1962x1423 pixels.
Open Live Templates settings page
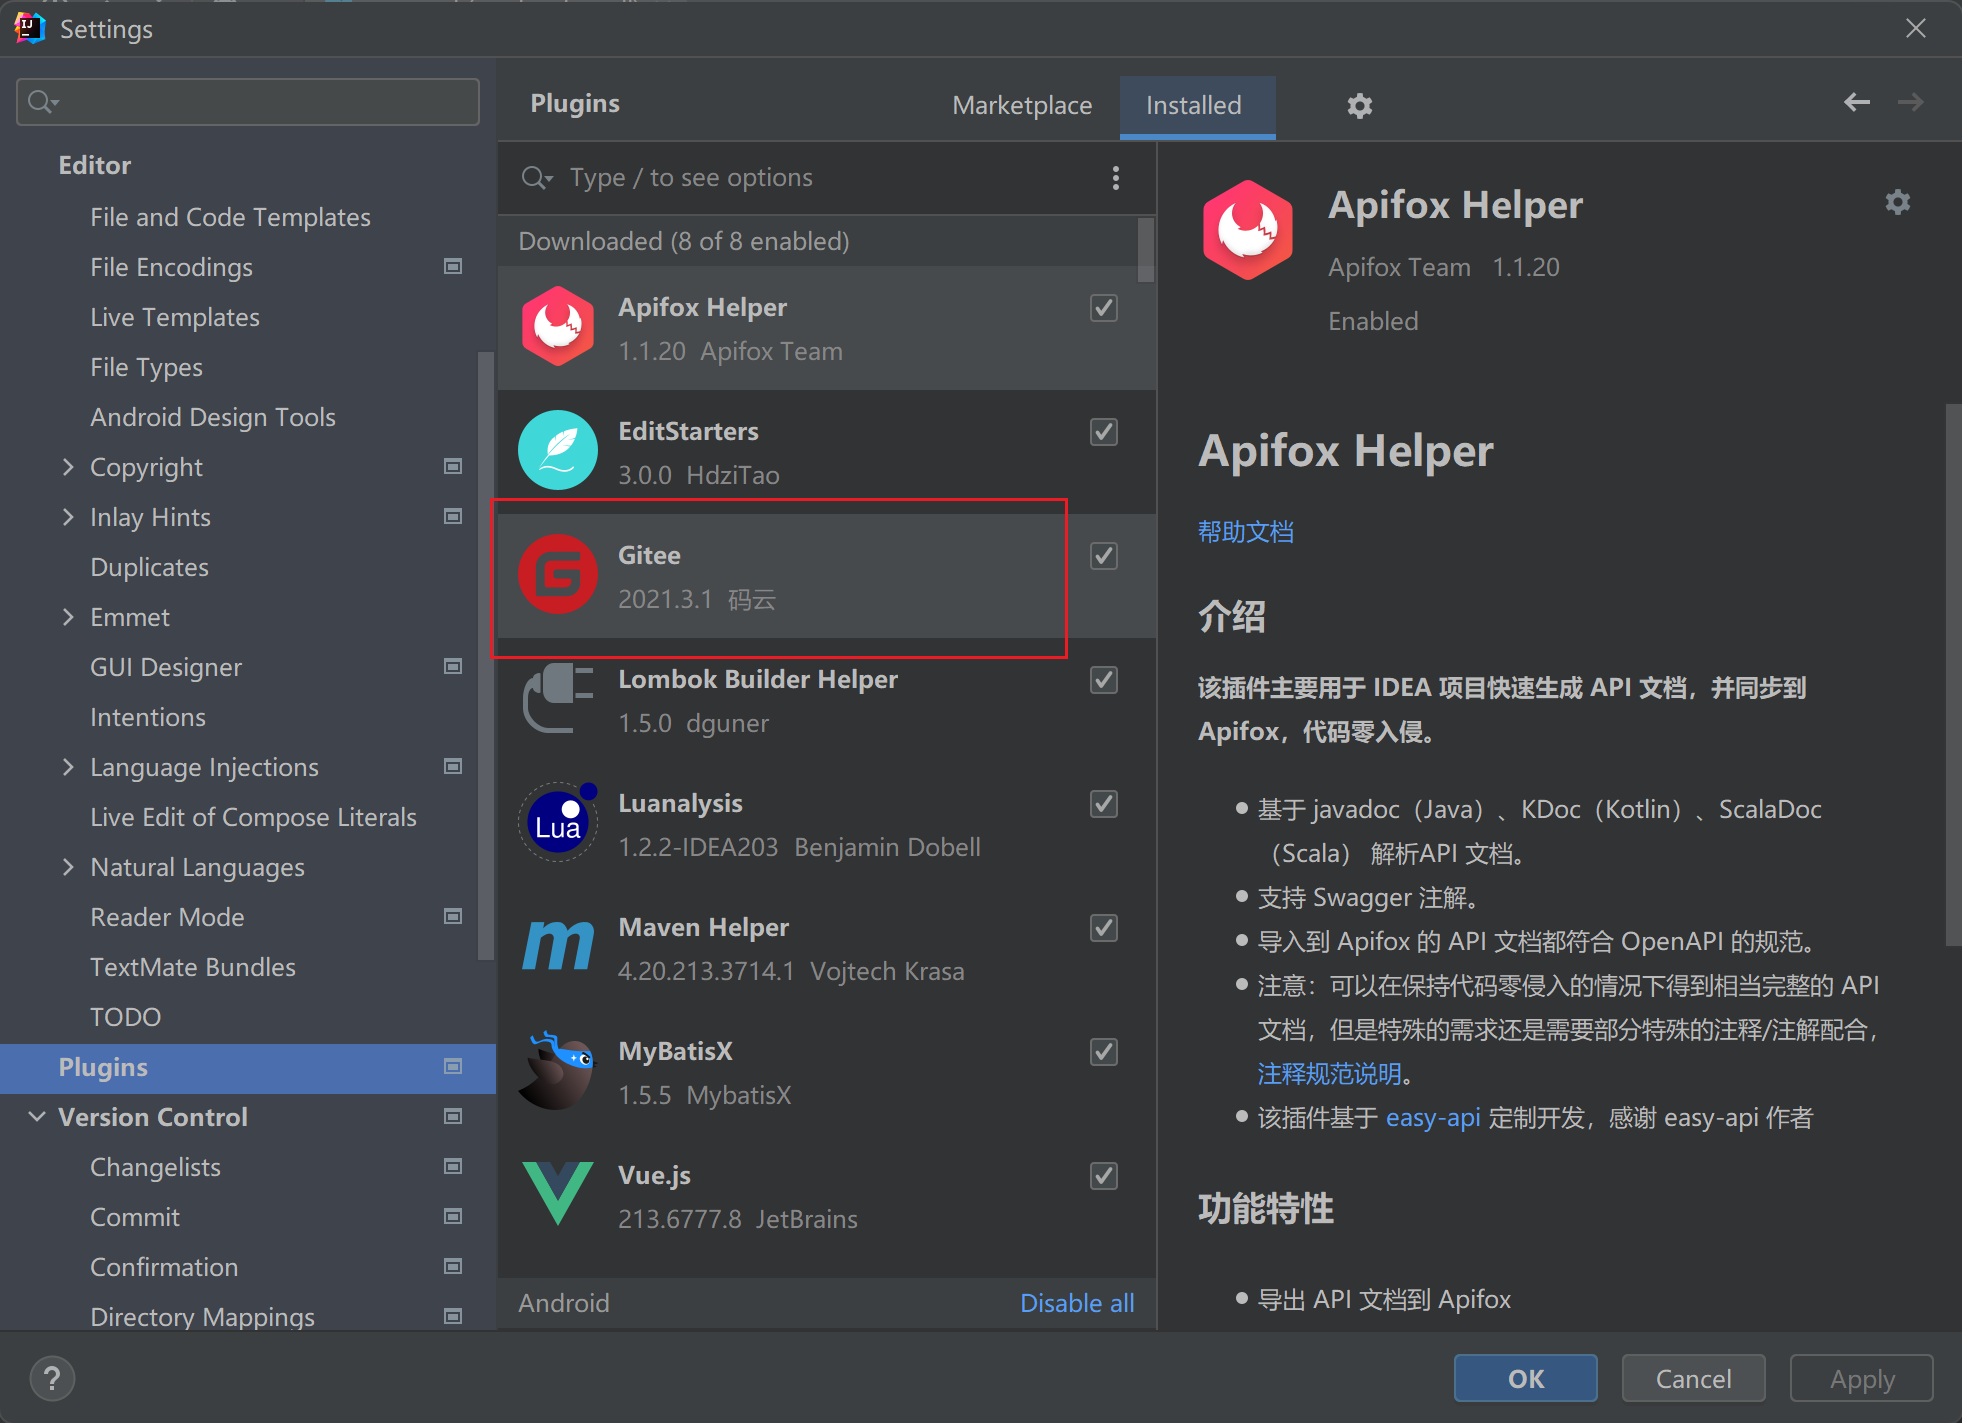(x=175, y=317)
